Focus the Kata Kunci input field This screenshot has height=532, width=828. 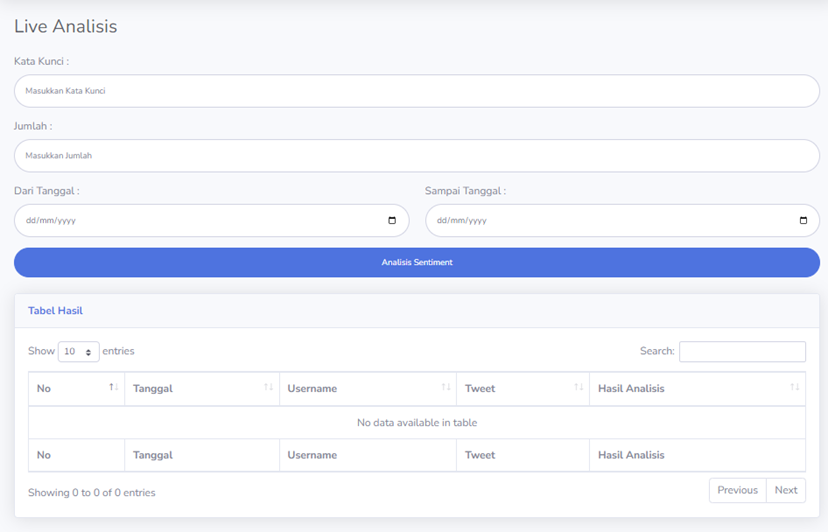[x=416, y=91]
